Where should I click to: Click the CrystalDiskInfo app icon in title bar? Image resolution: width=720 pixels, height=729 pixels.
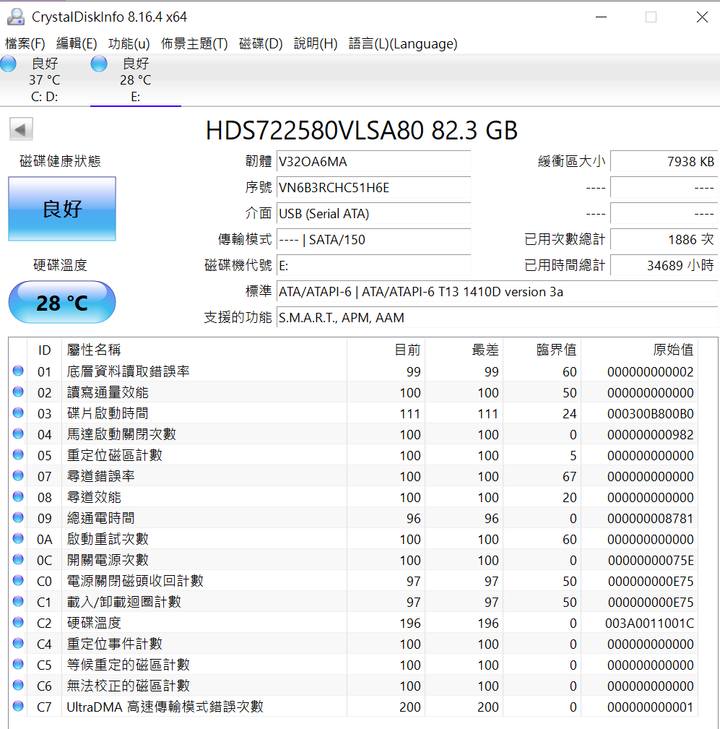(x=15, y=17)
